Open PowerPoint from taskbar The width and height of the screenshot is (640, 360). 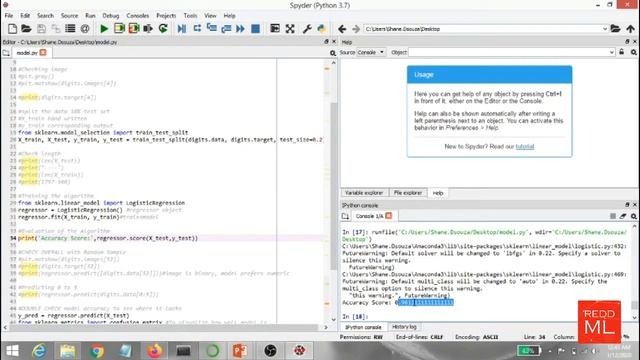[x=240, y=351]
